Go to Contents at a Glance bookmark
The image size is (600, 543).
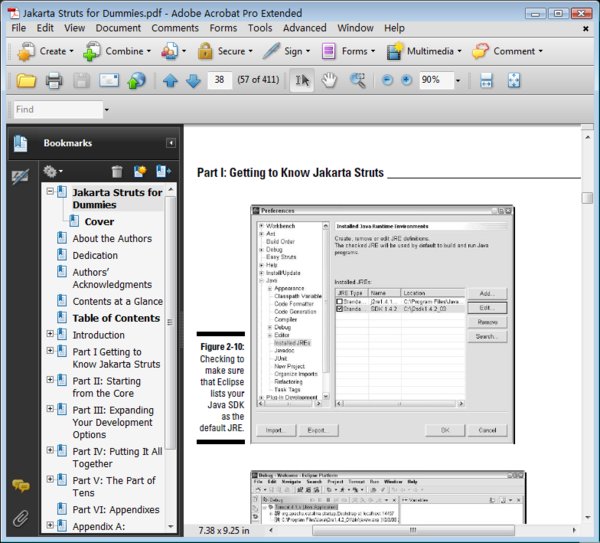pos(117,301)
